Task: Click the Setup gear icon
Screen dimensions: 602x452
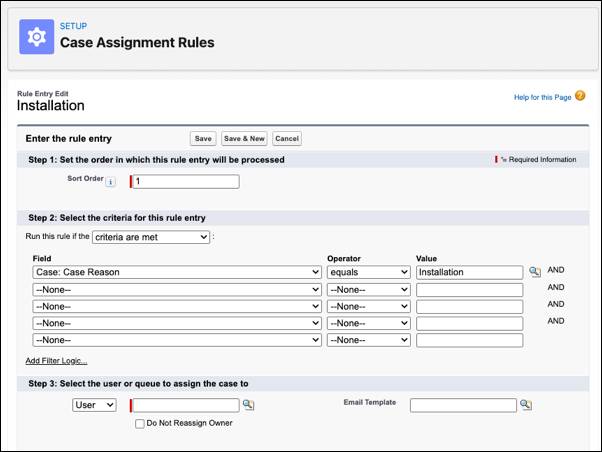Action: pyautogui.click(x=36, y=37)
